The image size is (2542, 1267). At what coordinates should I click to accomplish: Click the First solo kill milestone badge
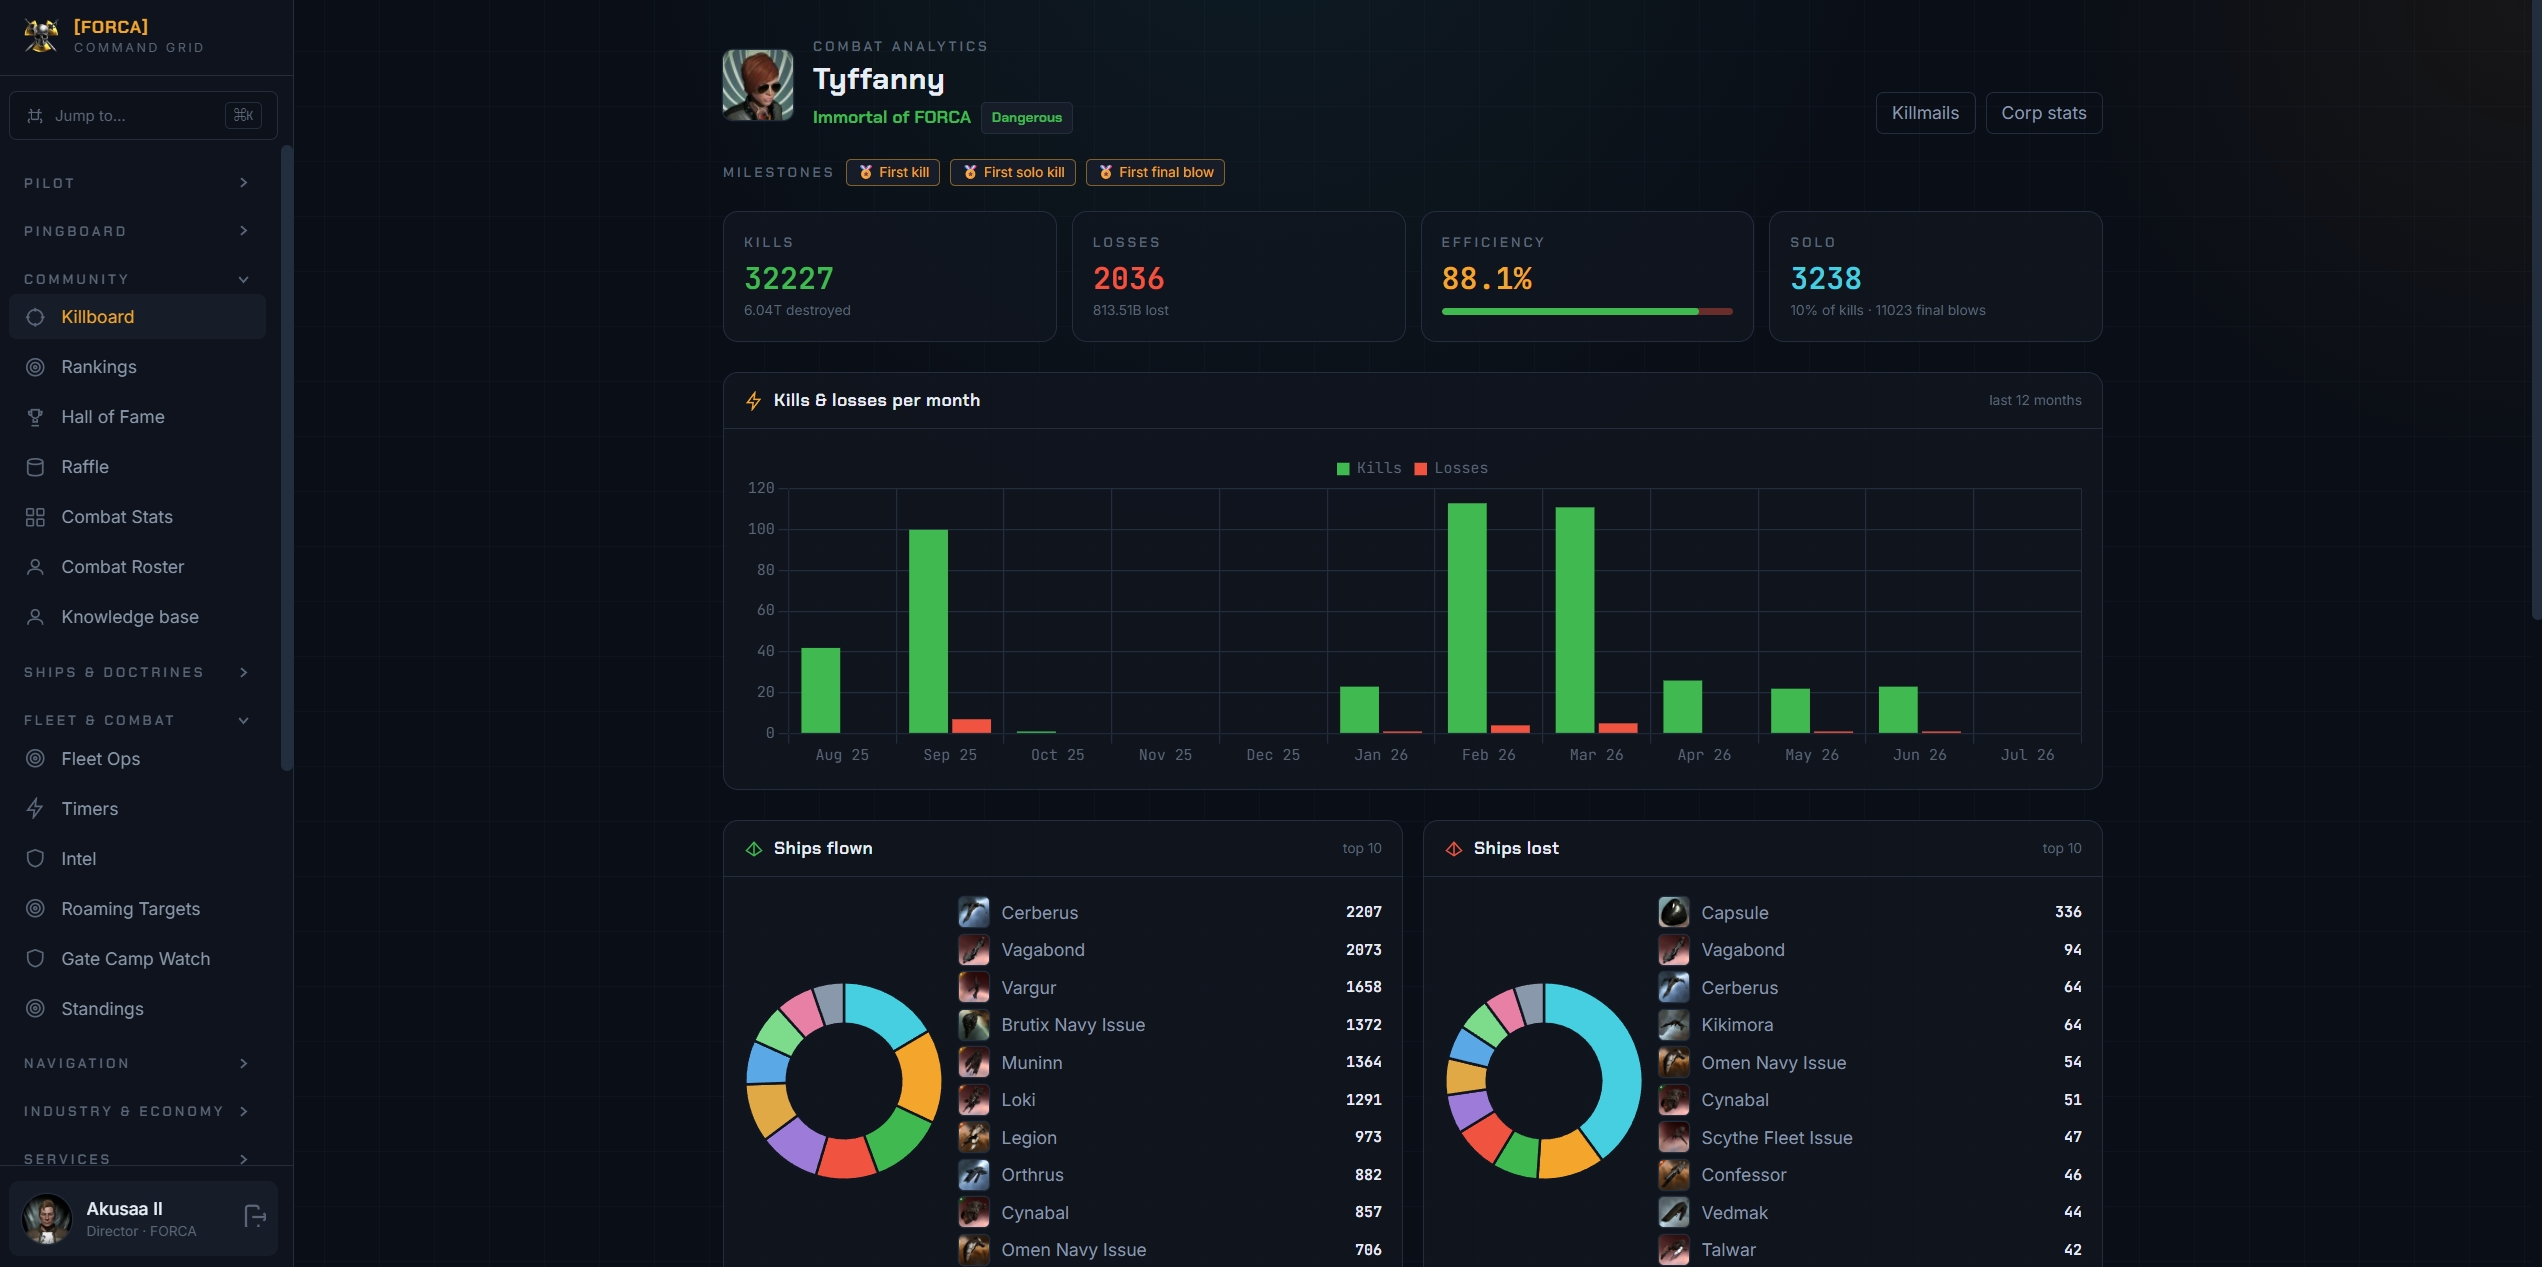[1013, 172]
